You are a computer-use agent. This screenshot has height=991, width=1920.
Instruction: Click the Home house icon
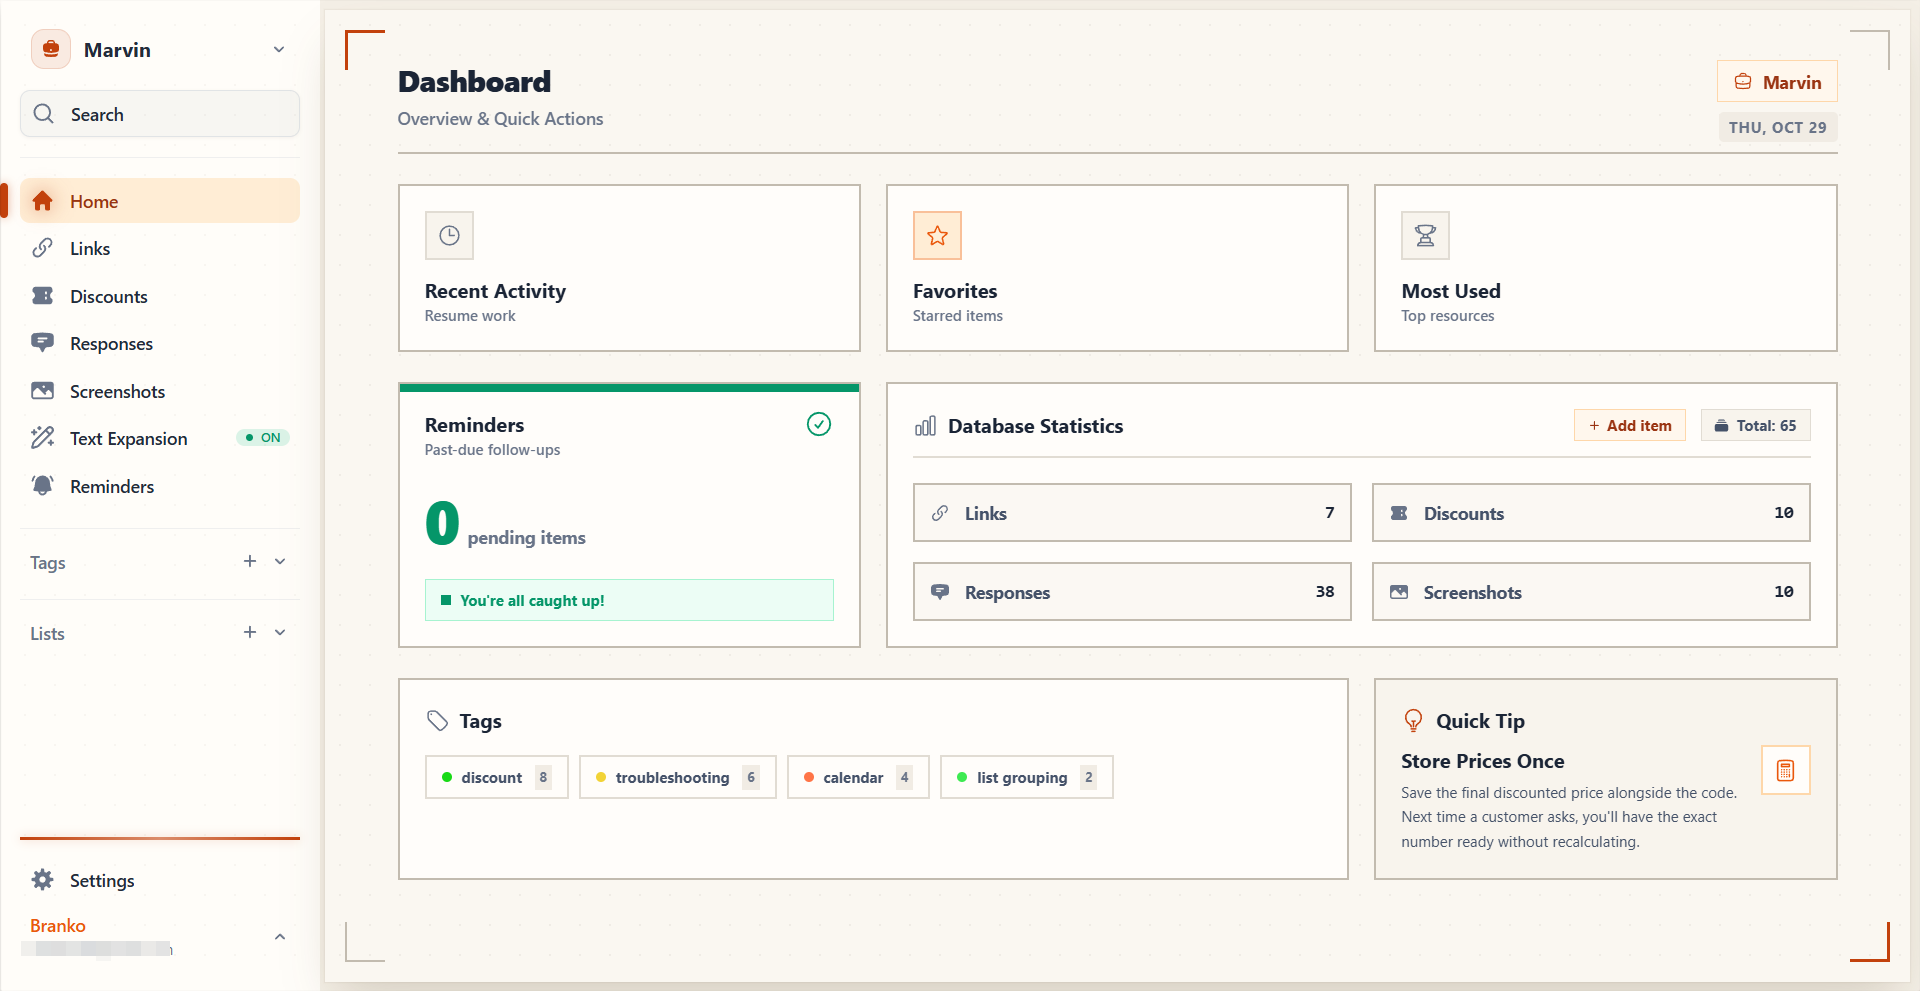[x=42, y=201]
